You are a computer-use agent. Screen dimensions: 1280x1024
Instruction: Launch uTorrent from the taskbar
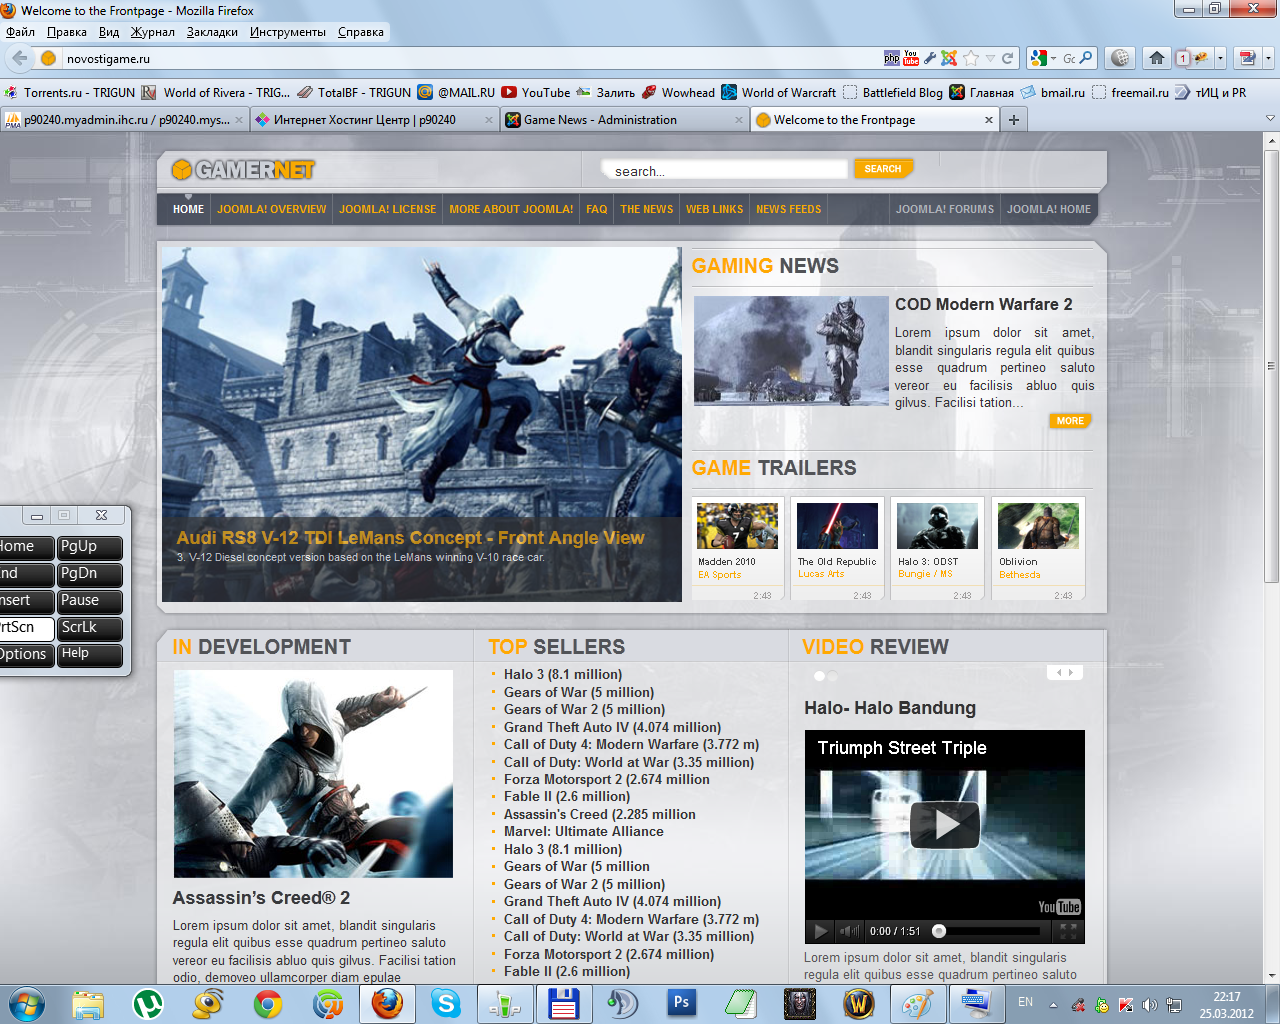click(x=148, y=1003)
